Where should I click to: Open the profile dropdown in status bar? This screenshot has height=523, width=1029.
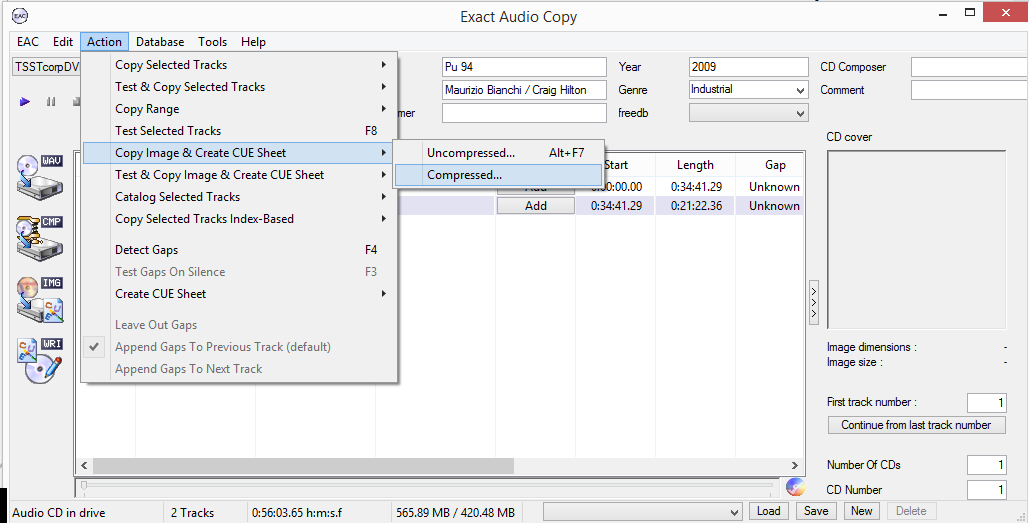(643, 512)
